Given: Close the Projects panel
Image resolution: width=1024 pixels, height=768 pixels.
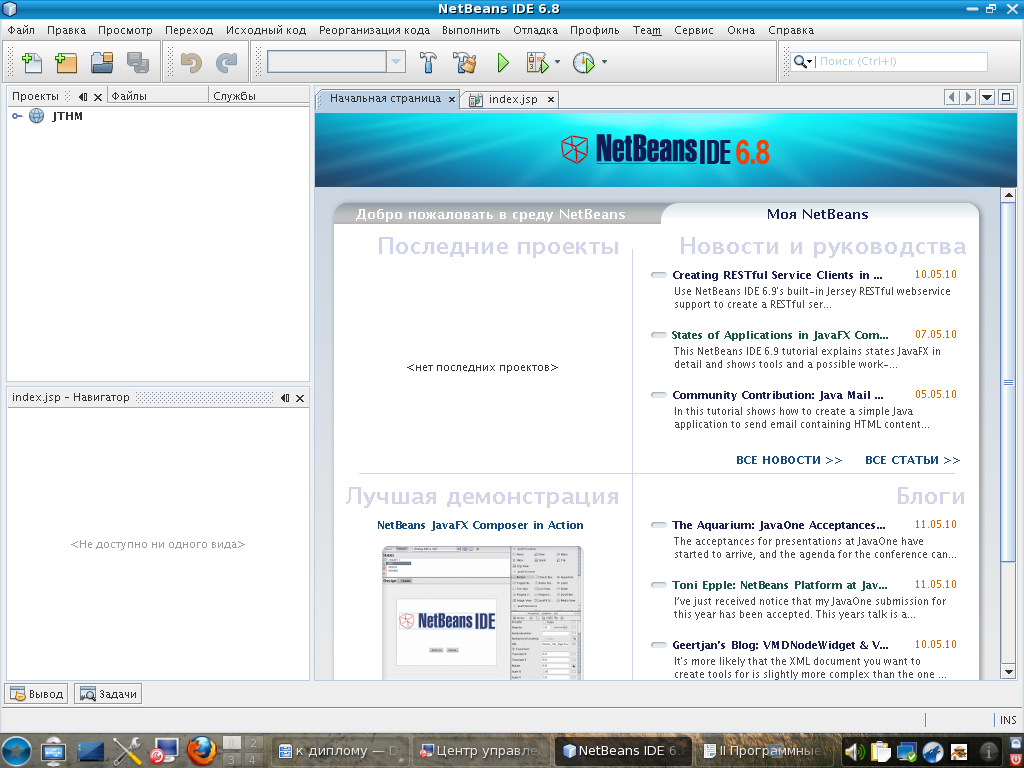Looking at the screenshot, I should click(x=98, y=97).
